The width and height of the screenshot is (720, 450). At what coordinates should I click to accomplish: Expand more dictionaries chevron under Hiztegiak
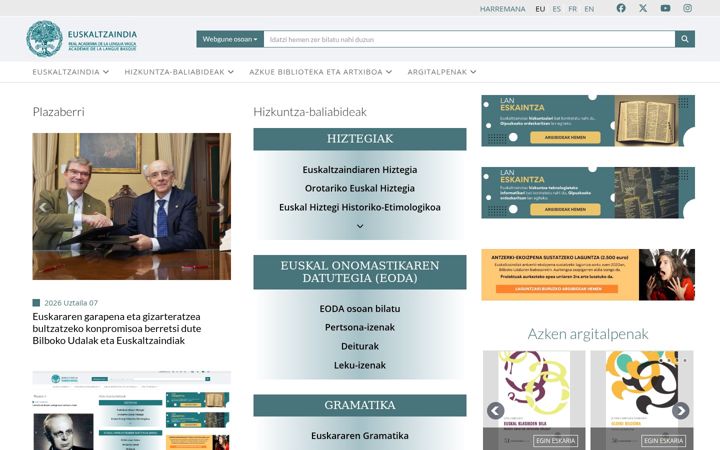coord(360,226)
